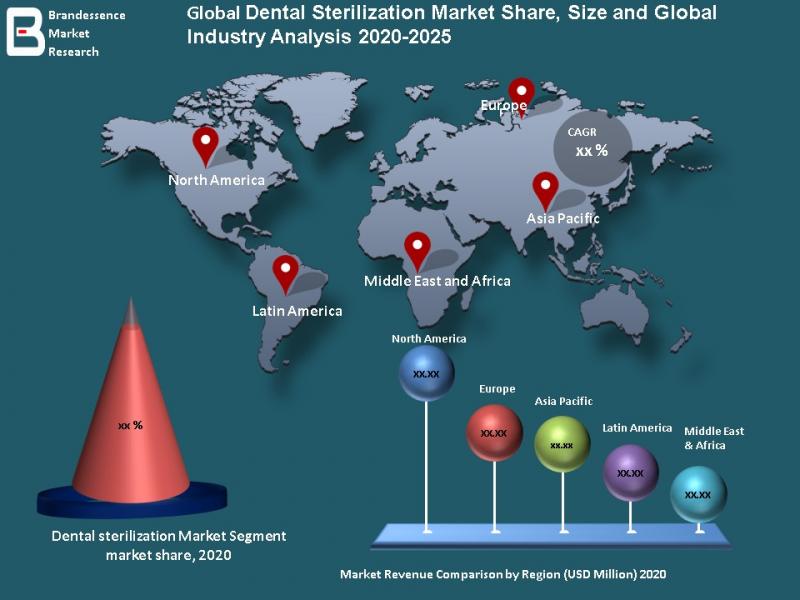800x600 pixels.
Task: Click the purple Latin America revenue sphere
Action: (631, 472)
